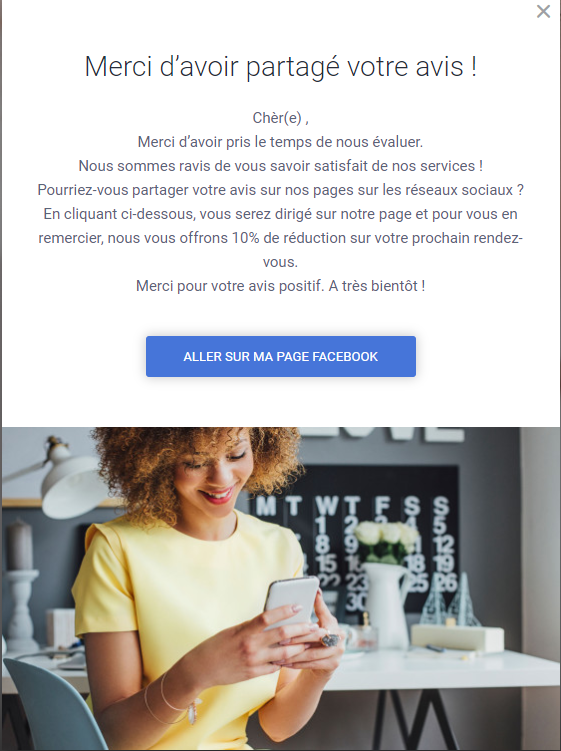The image size is (561, 751).
Task: Click the wall calendar in the photo
Action: [355, 536]
